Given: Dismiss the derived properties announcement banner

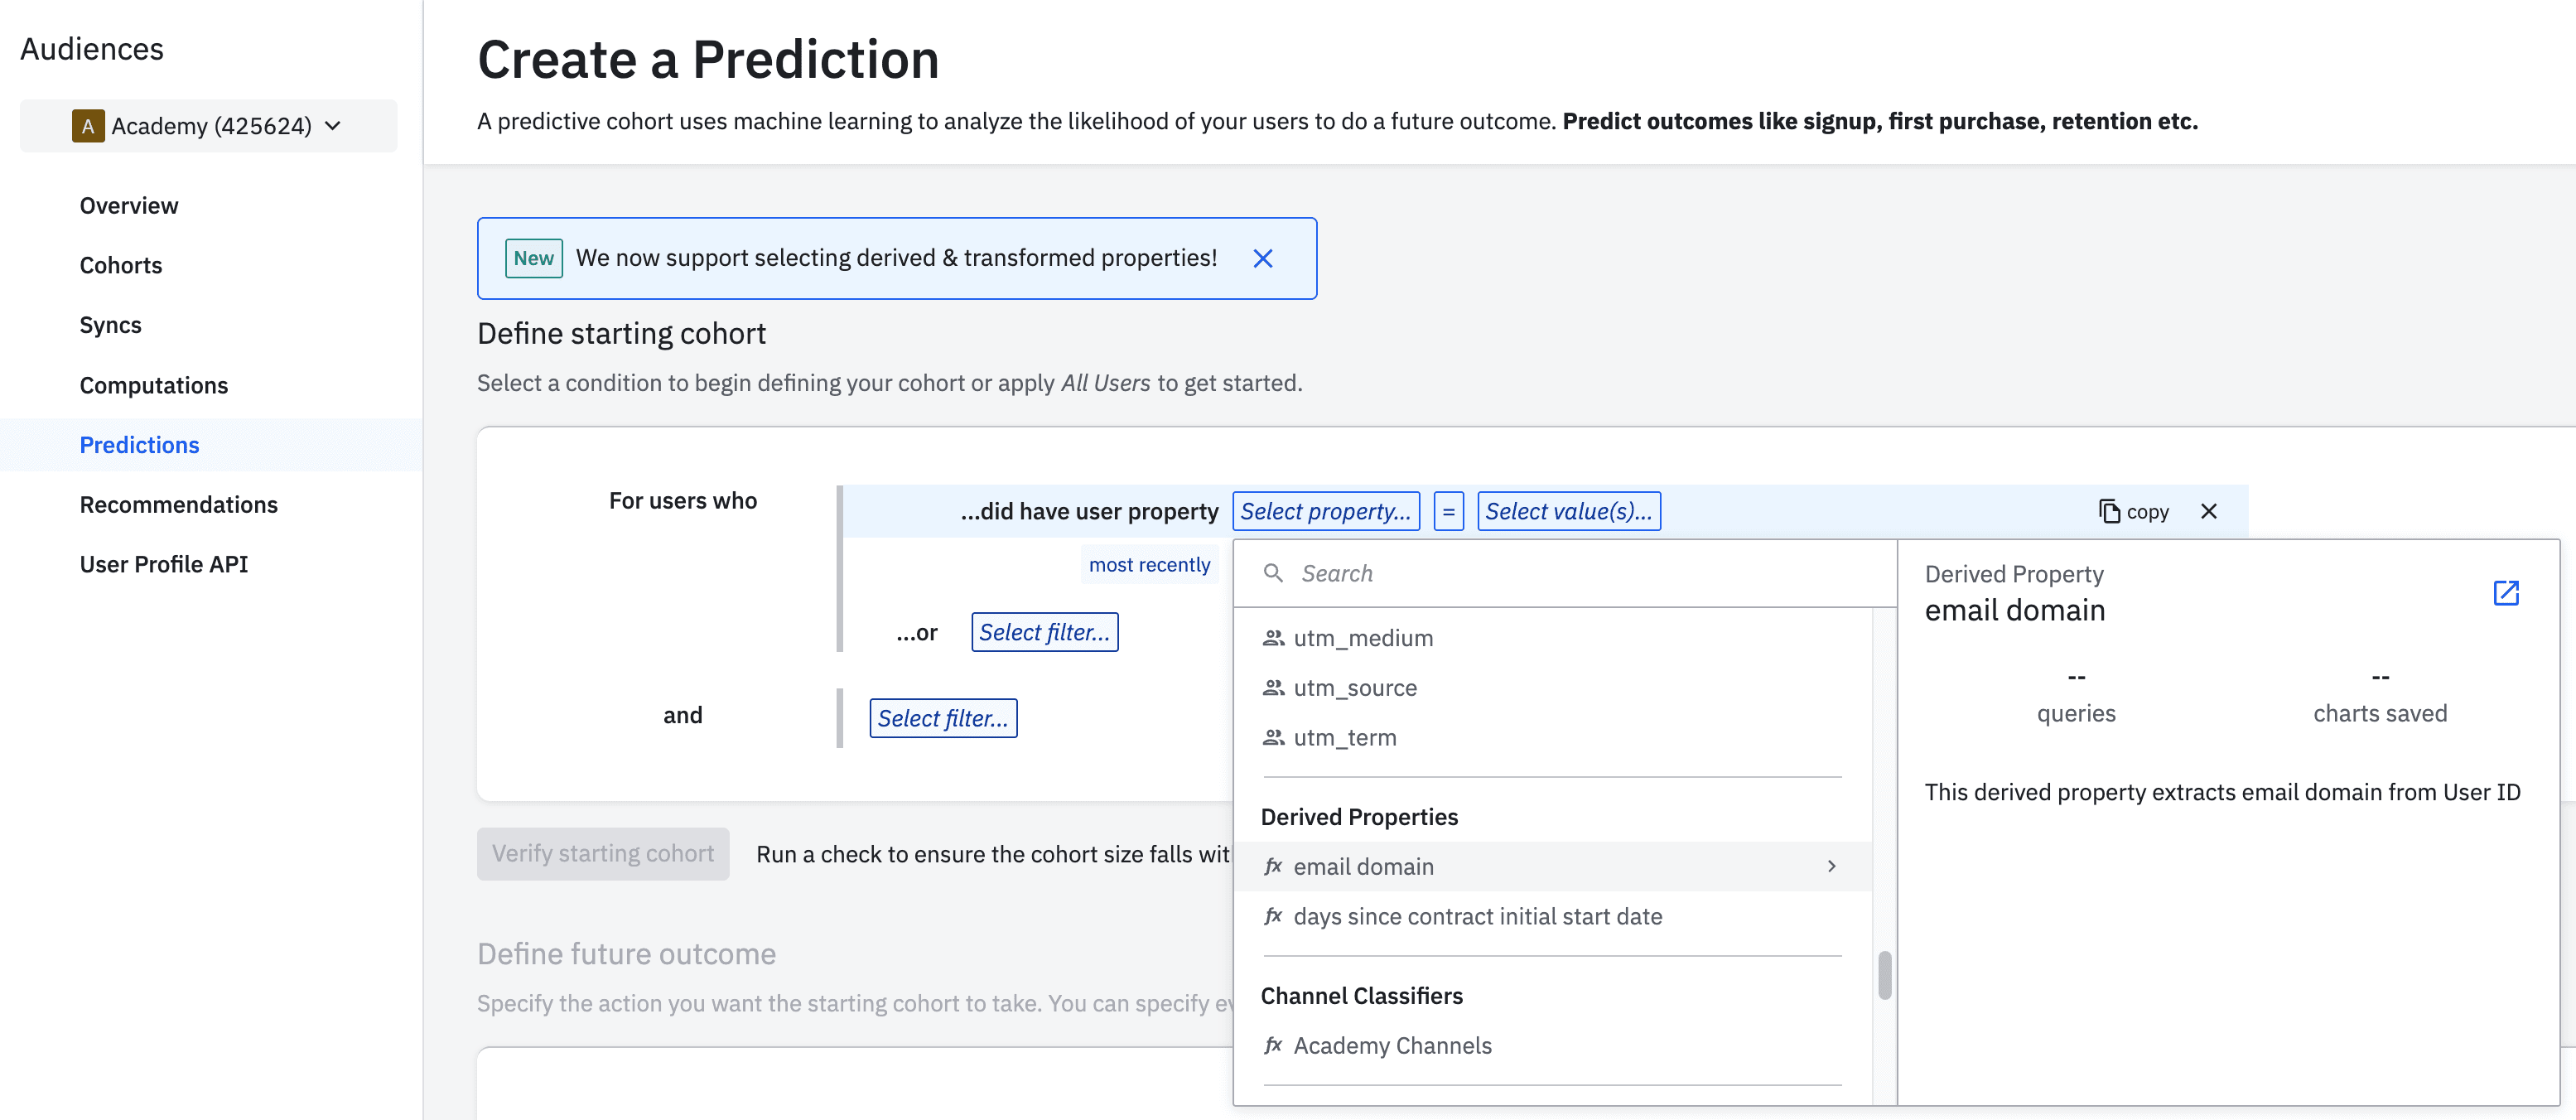Looking at the screenshot, I should [x=1263, y=259].
